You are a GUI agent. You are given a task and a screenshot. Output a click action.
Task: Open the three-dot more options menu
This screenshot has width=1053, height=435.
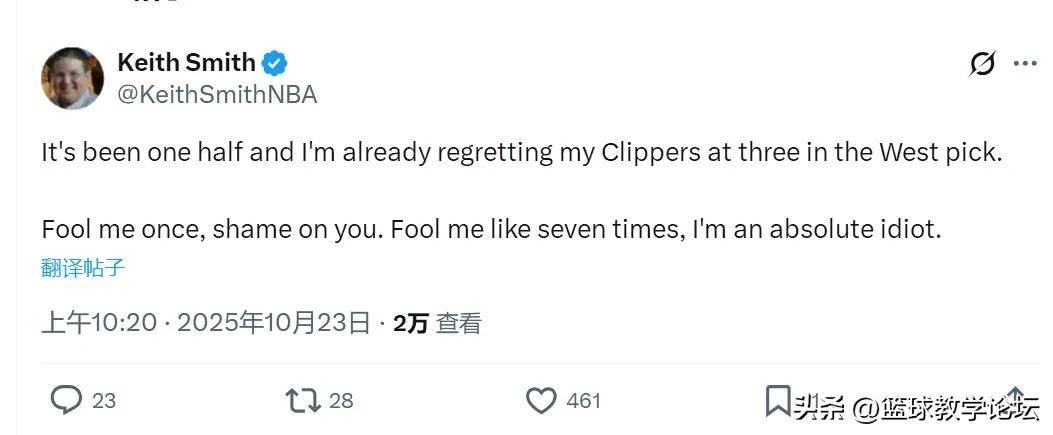coord(1025,64)
